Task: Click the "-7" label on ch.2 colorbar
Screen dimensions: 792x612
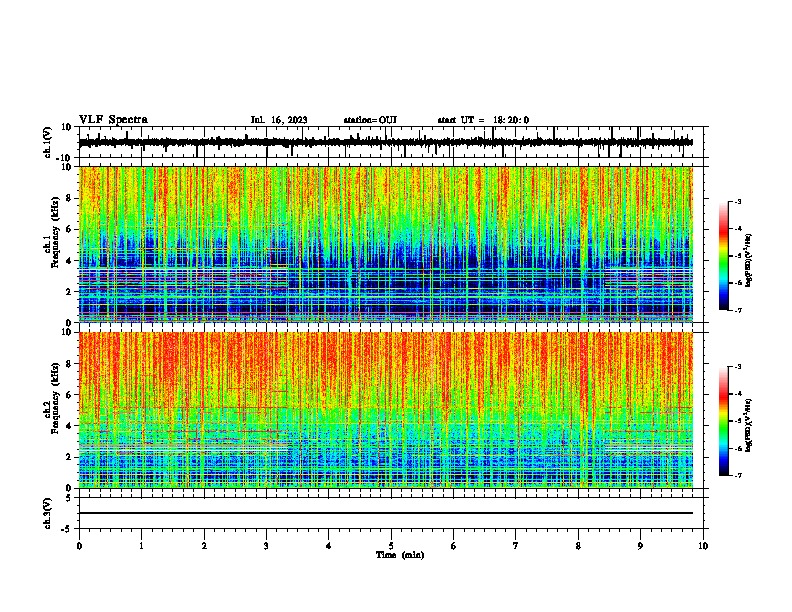Action: pos(737,476)
